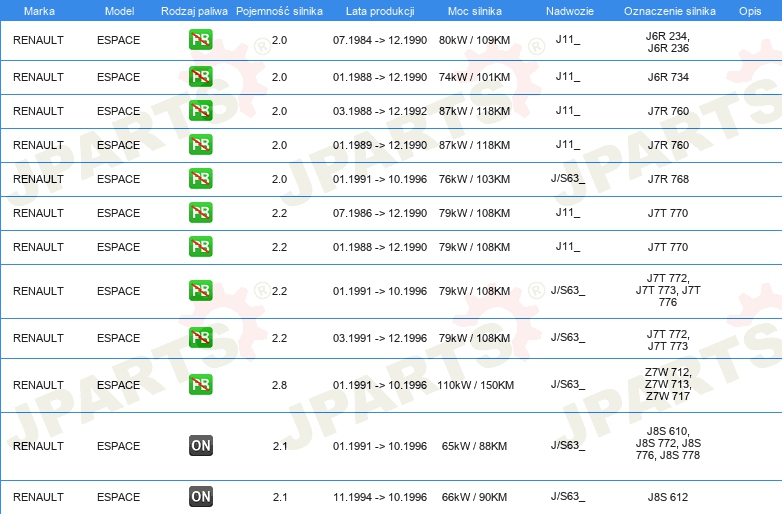Click the Nadwozie column header
The height and width of the screenshot is (514, 782).
coord(570,11)
